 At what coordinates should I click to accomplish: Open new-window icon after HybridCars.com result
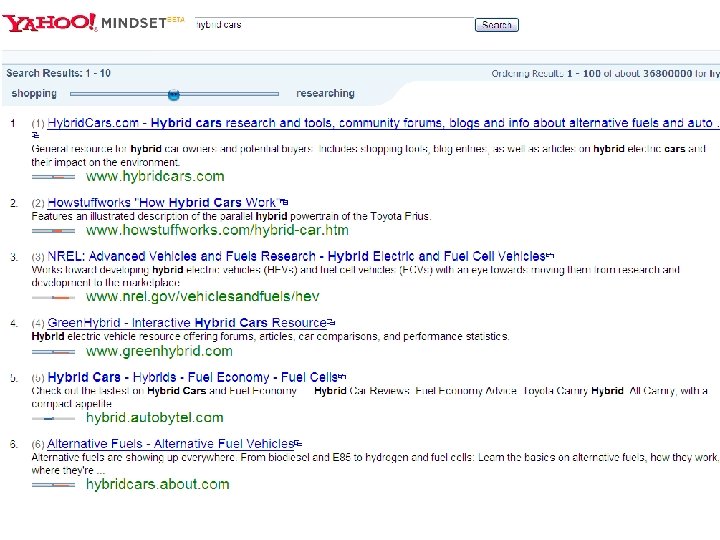point(35,135)
